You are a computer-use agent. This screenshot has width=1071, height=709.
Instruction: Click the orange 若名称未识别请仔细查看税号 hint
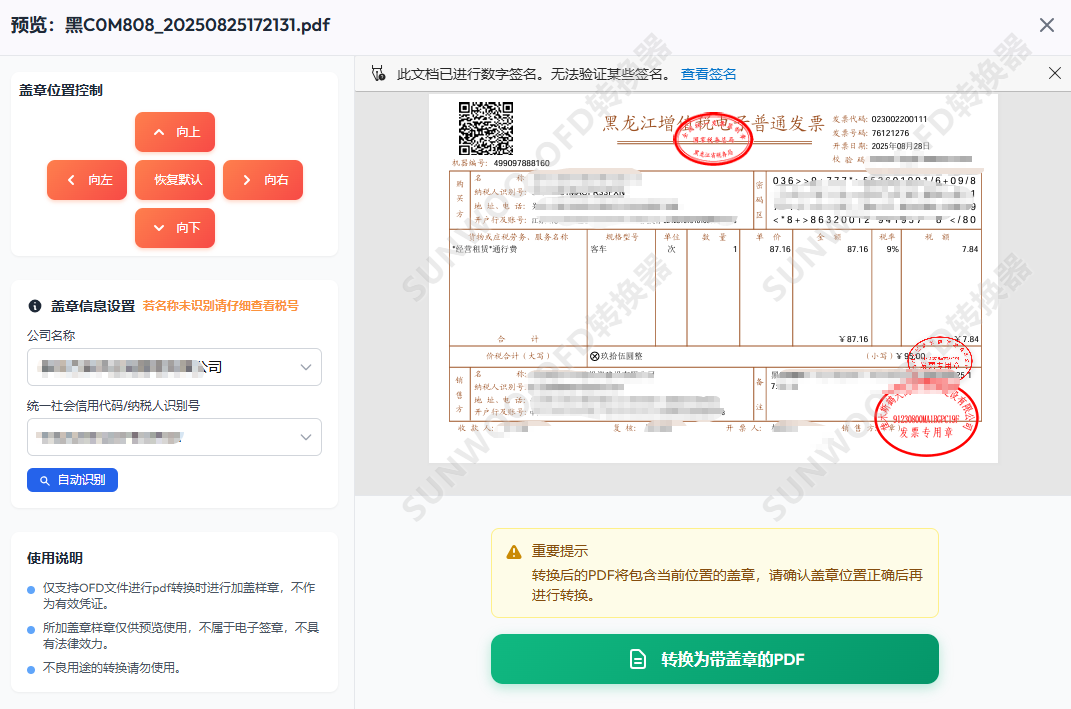220,306
